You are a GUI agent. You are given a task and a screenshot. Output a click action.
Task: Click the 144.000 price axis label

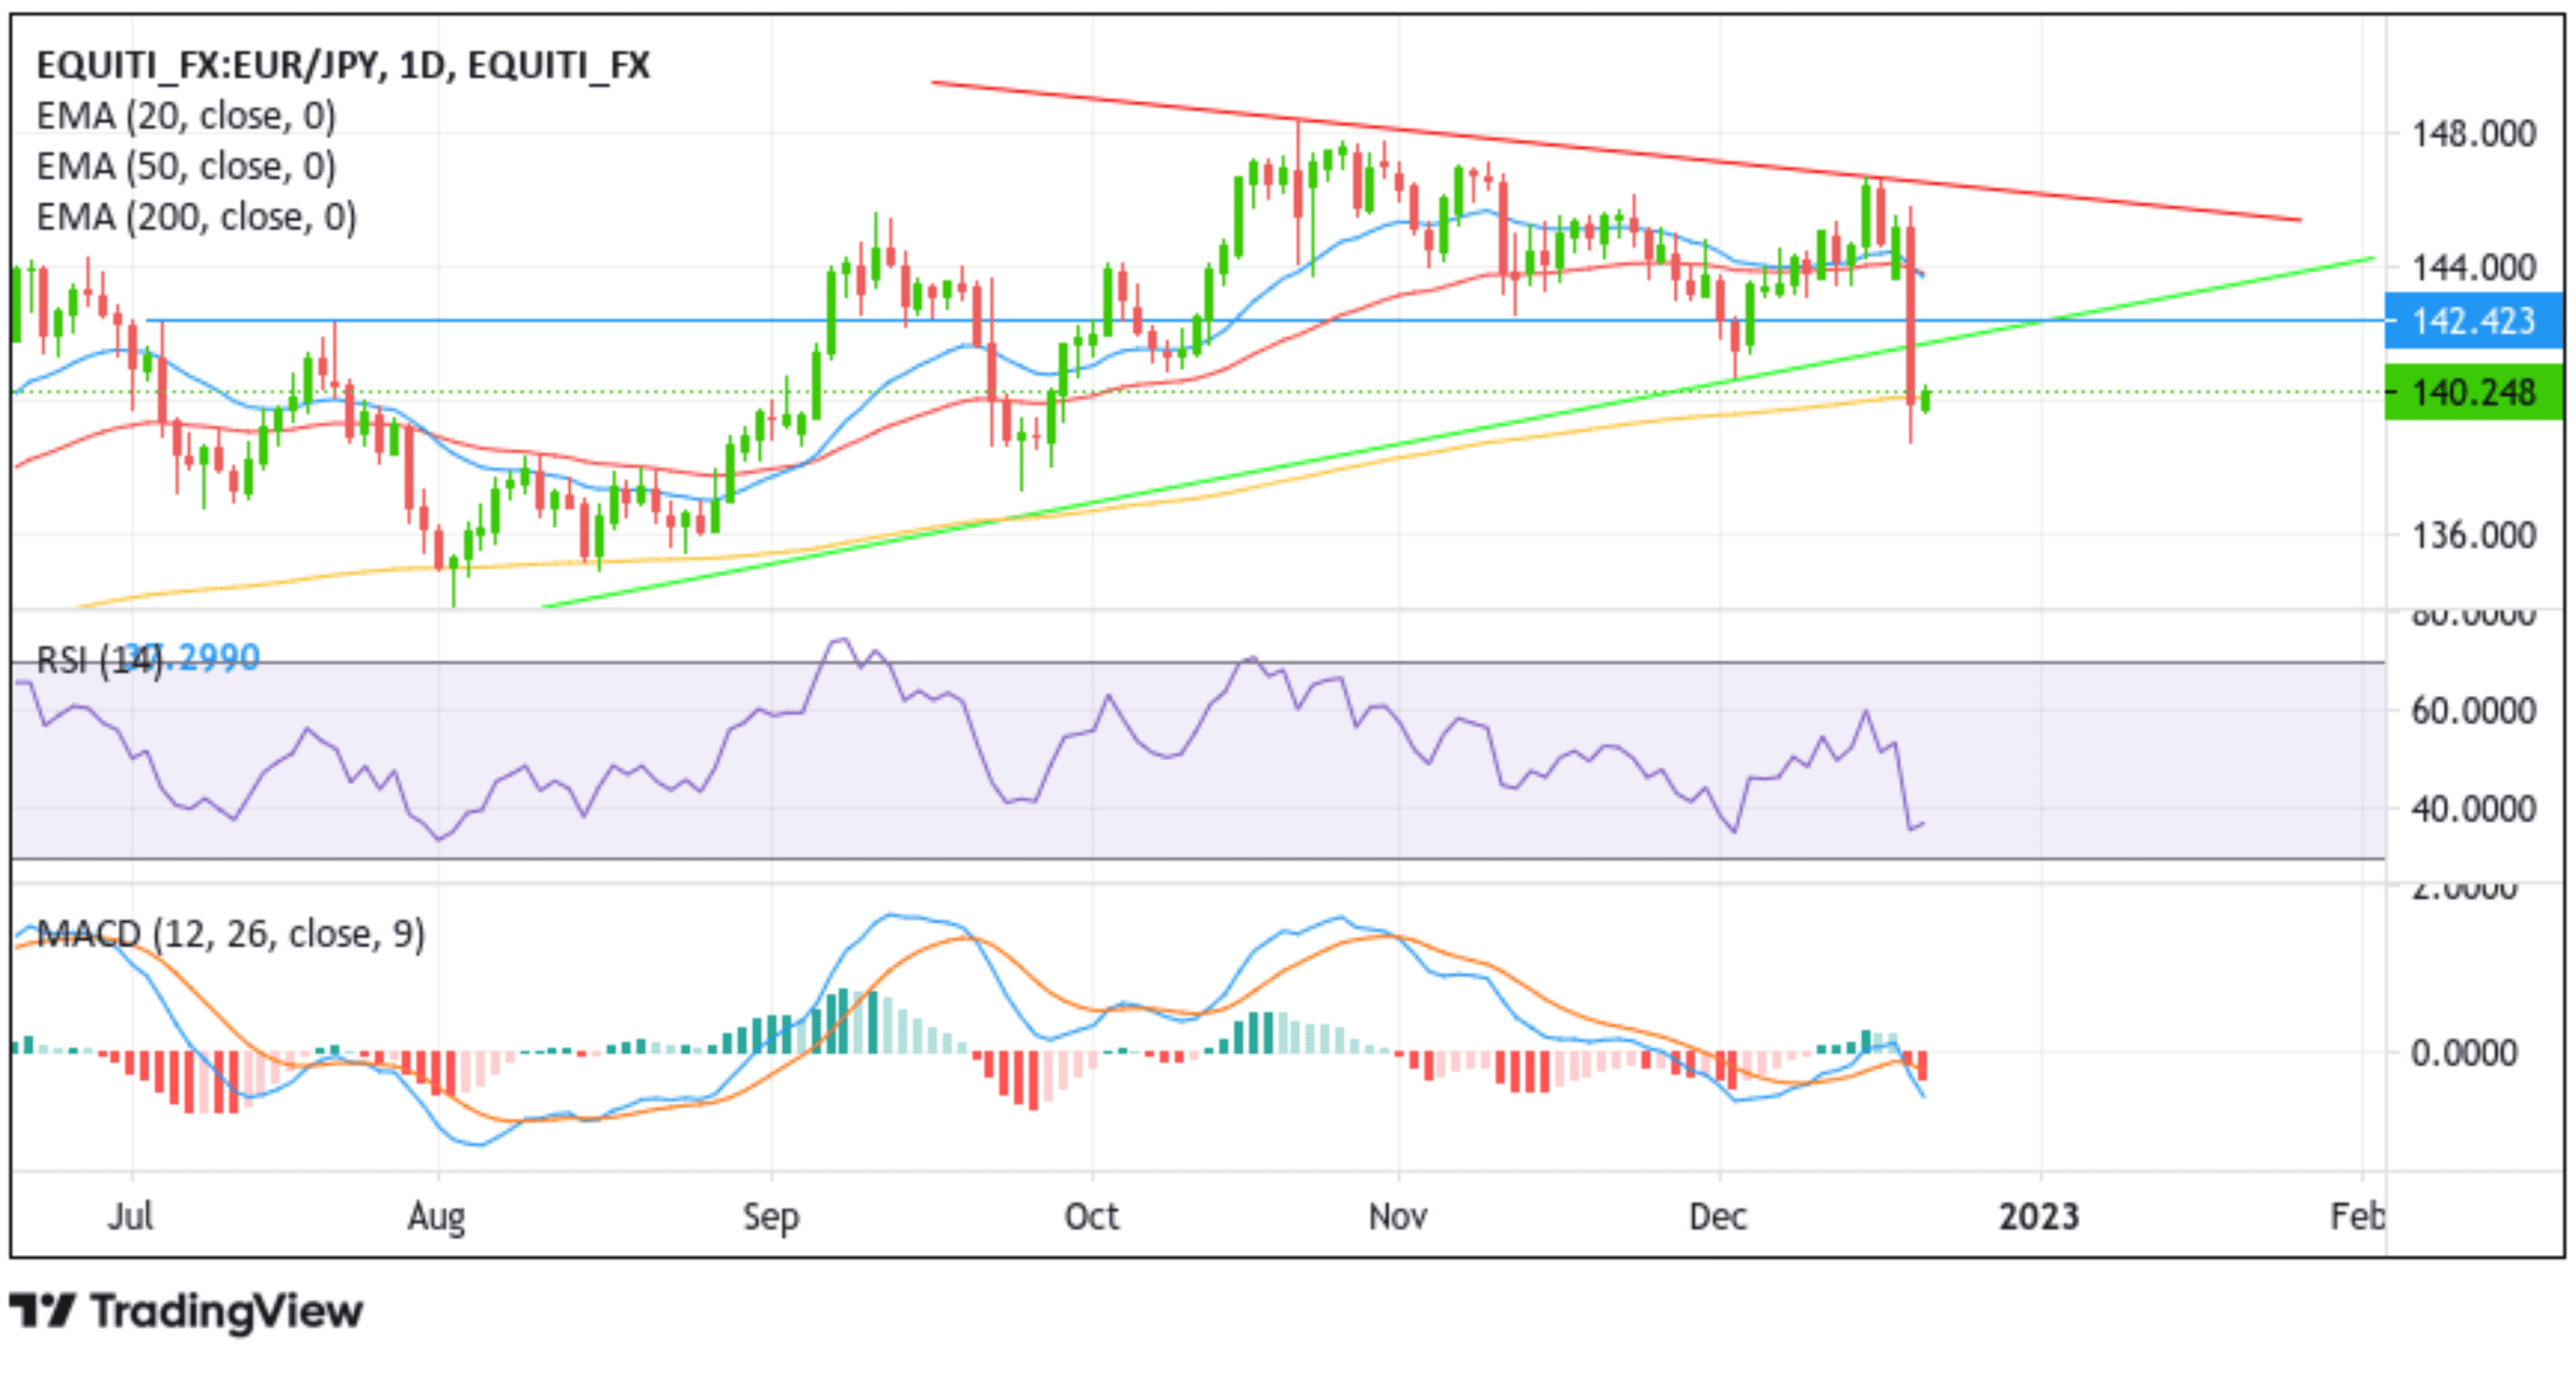pos(2474,268)
